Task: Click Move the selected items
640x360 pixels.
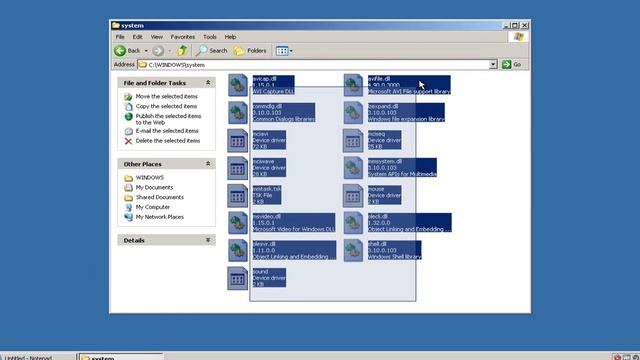Action: point(167,96)
